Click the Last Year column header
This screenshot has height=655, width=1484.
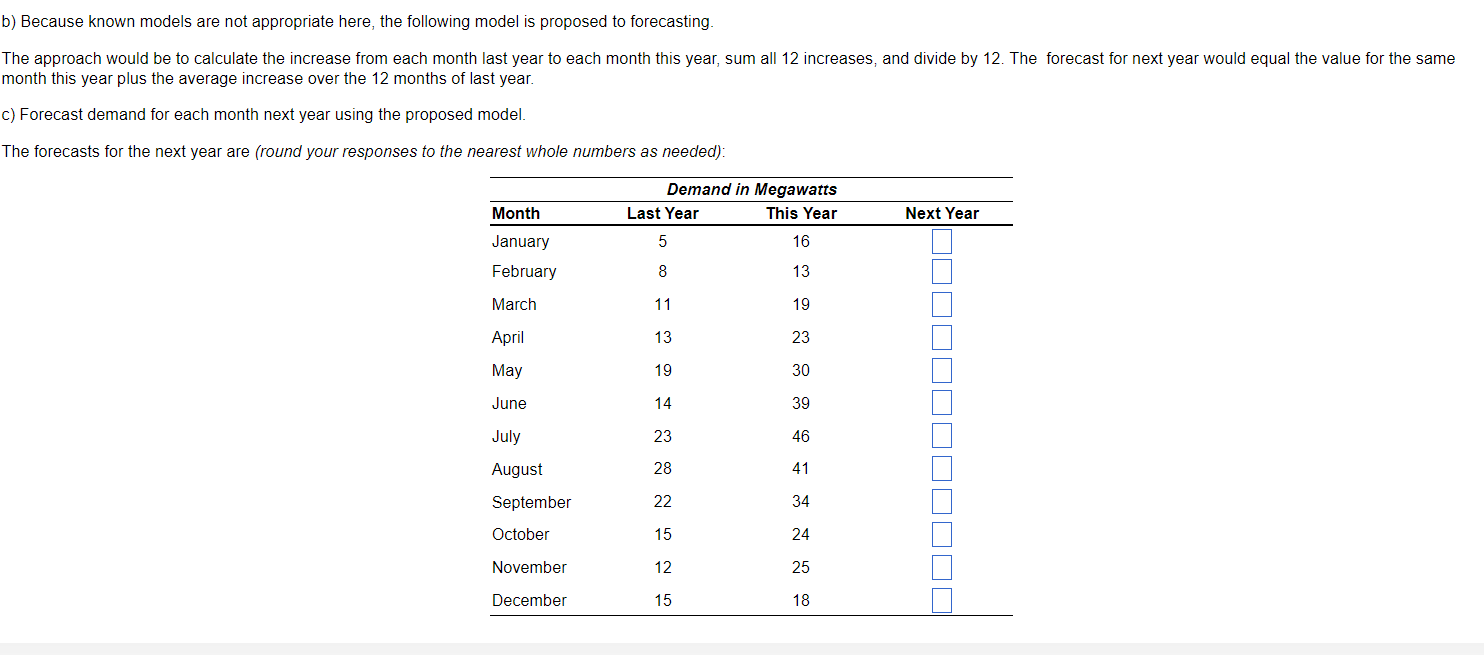coord(662,213)
